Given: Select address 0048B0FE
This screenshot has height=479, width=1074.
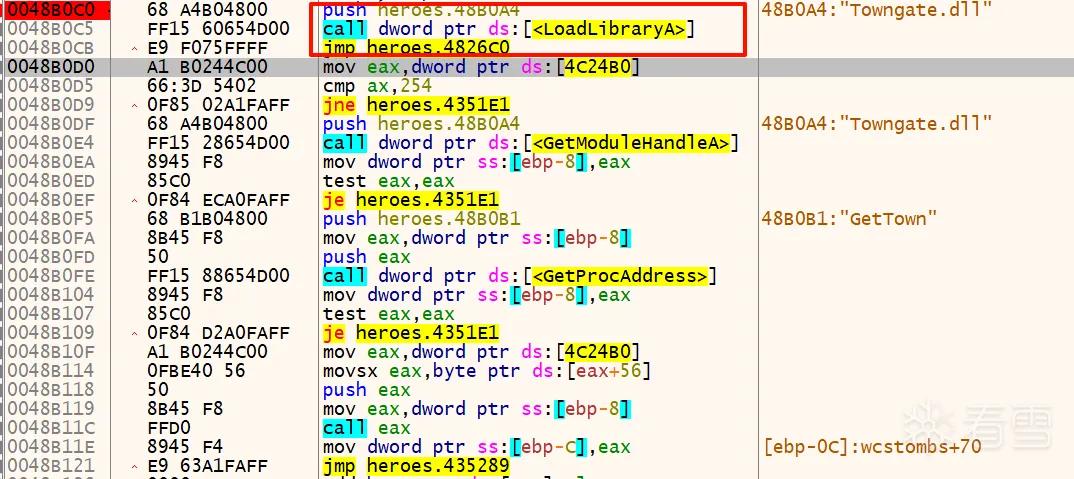Looking at the screenshot, I should (52, 275).
